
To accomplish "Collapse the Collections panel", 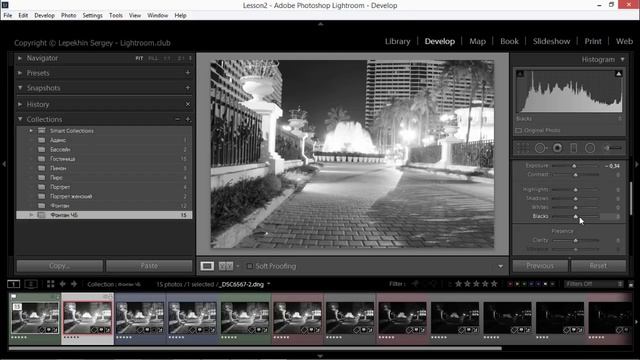I will coord(20,119).
